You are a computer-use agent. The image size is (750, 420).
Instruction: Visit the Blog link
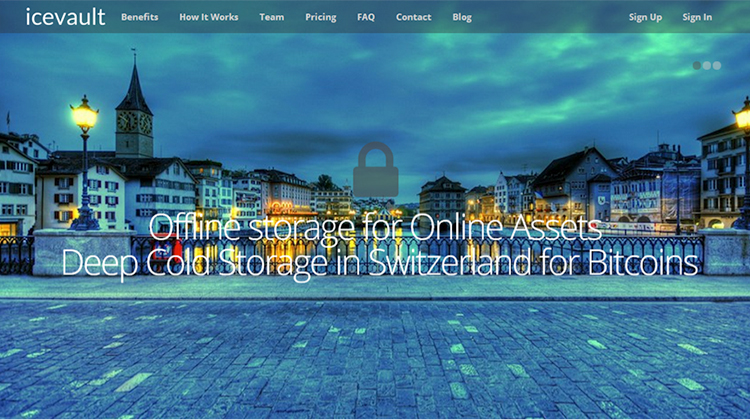462,17
